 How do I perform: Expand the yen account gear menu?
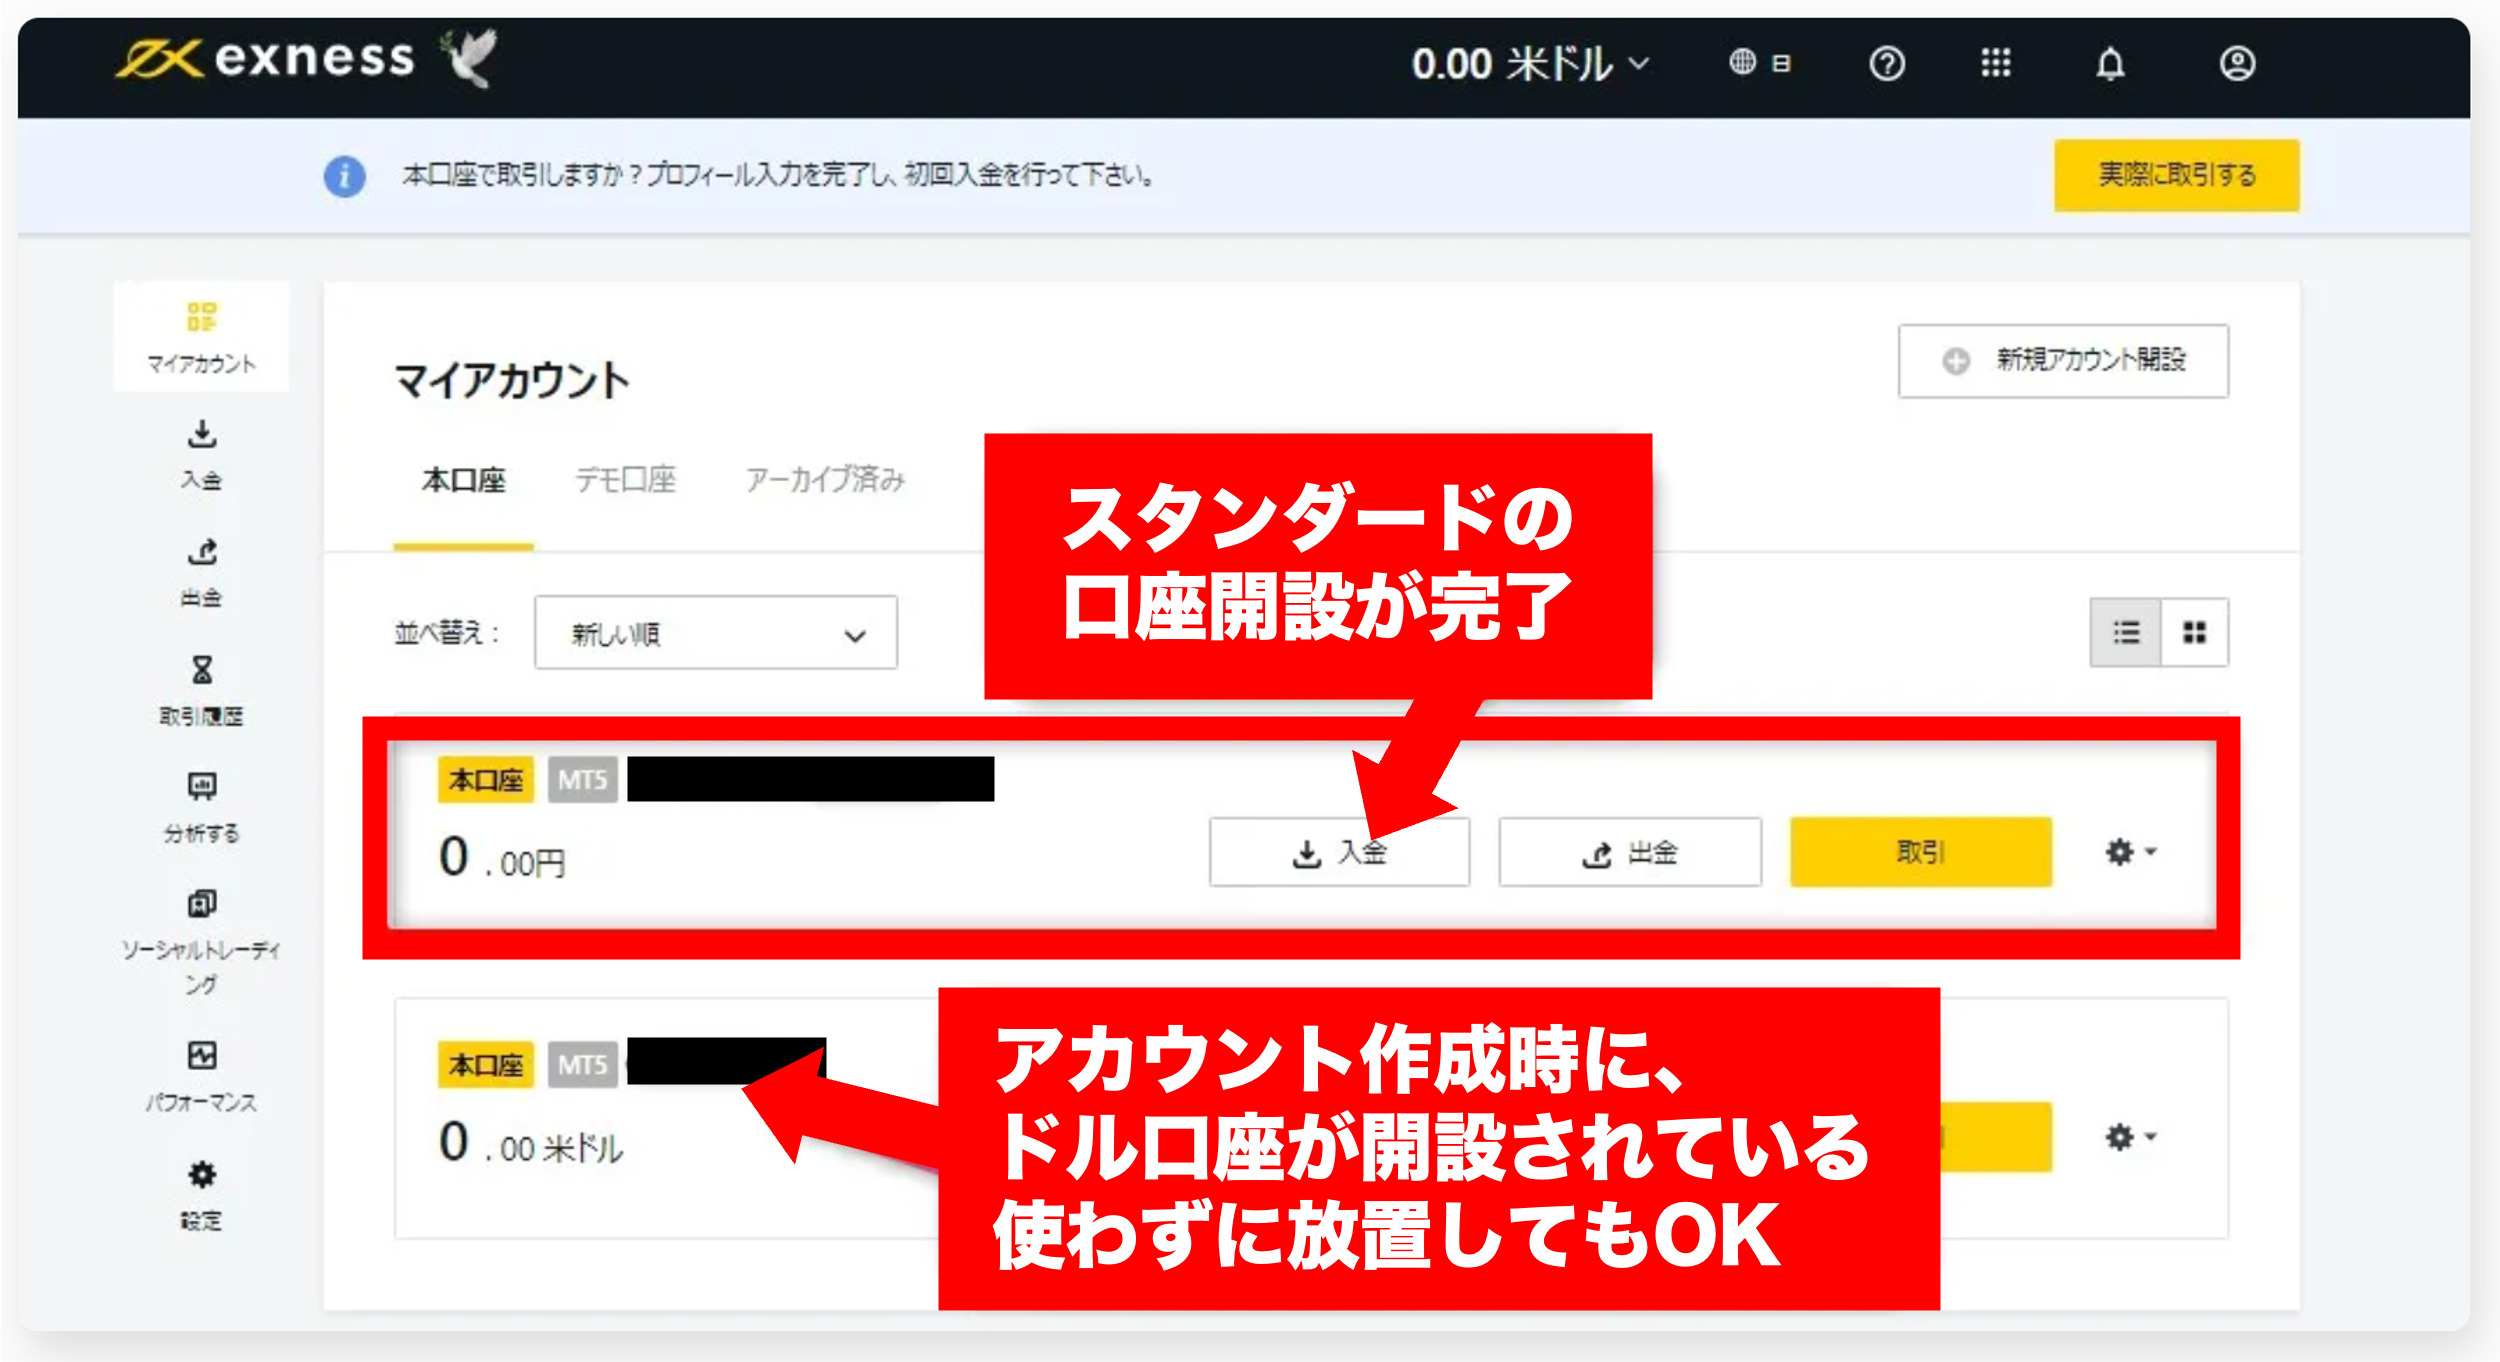tap(2130, 852)
